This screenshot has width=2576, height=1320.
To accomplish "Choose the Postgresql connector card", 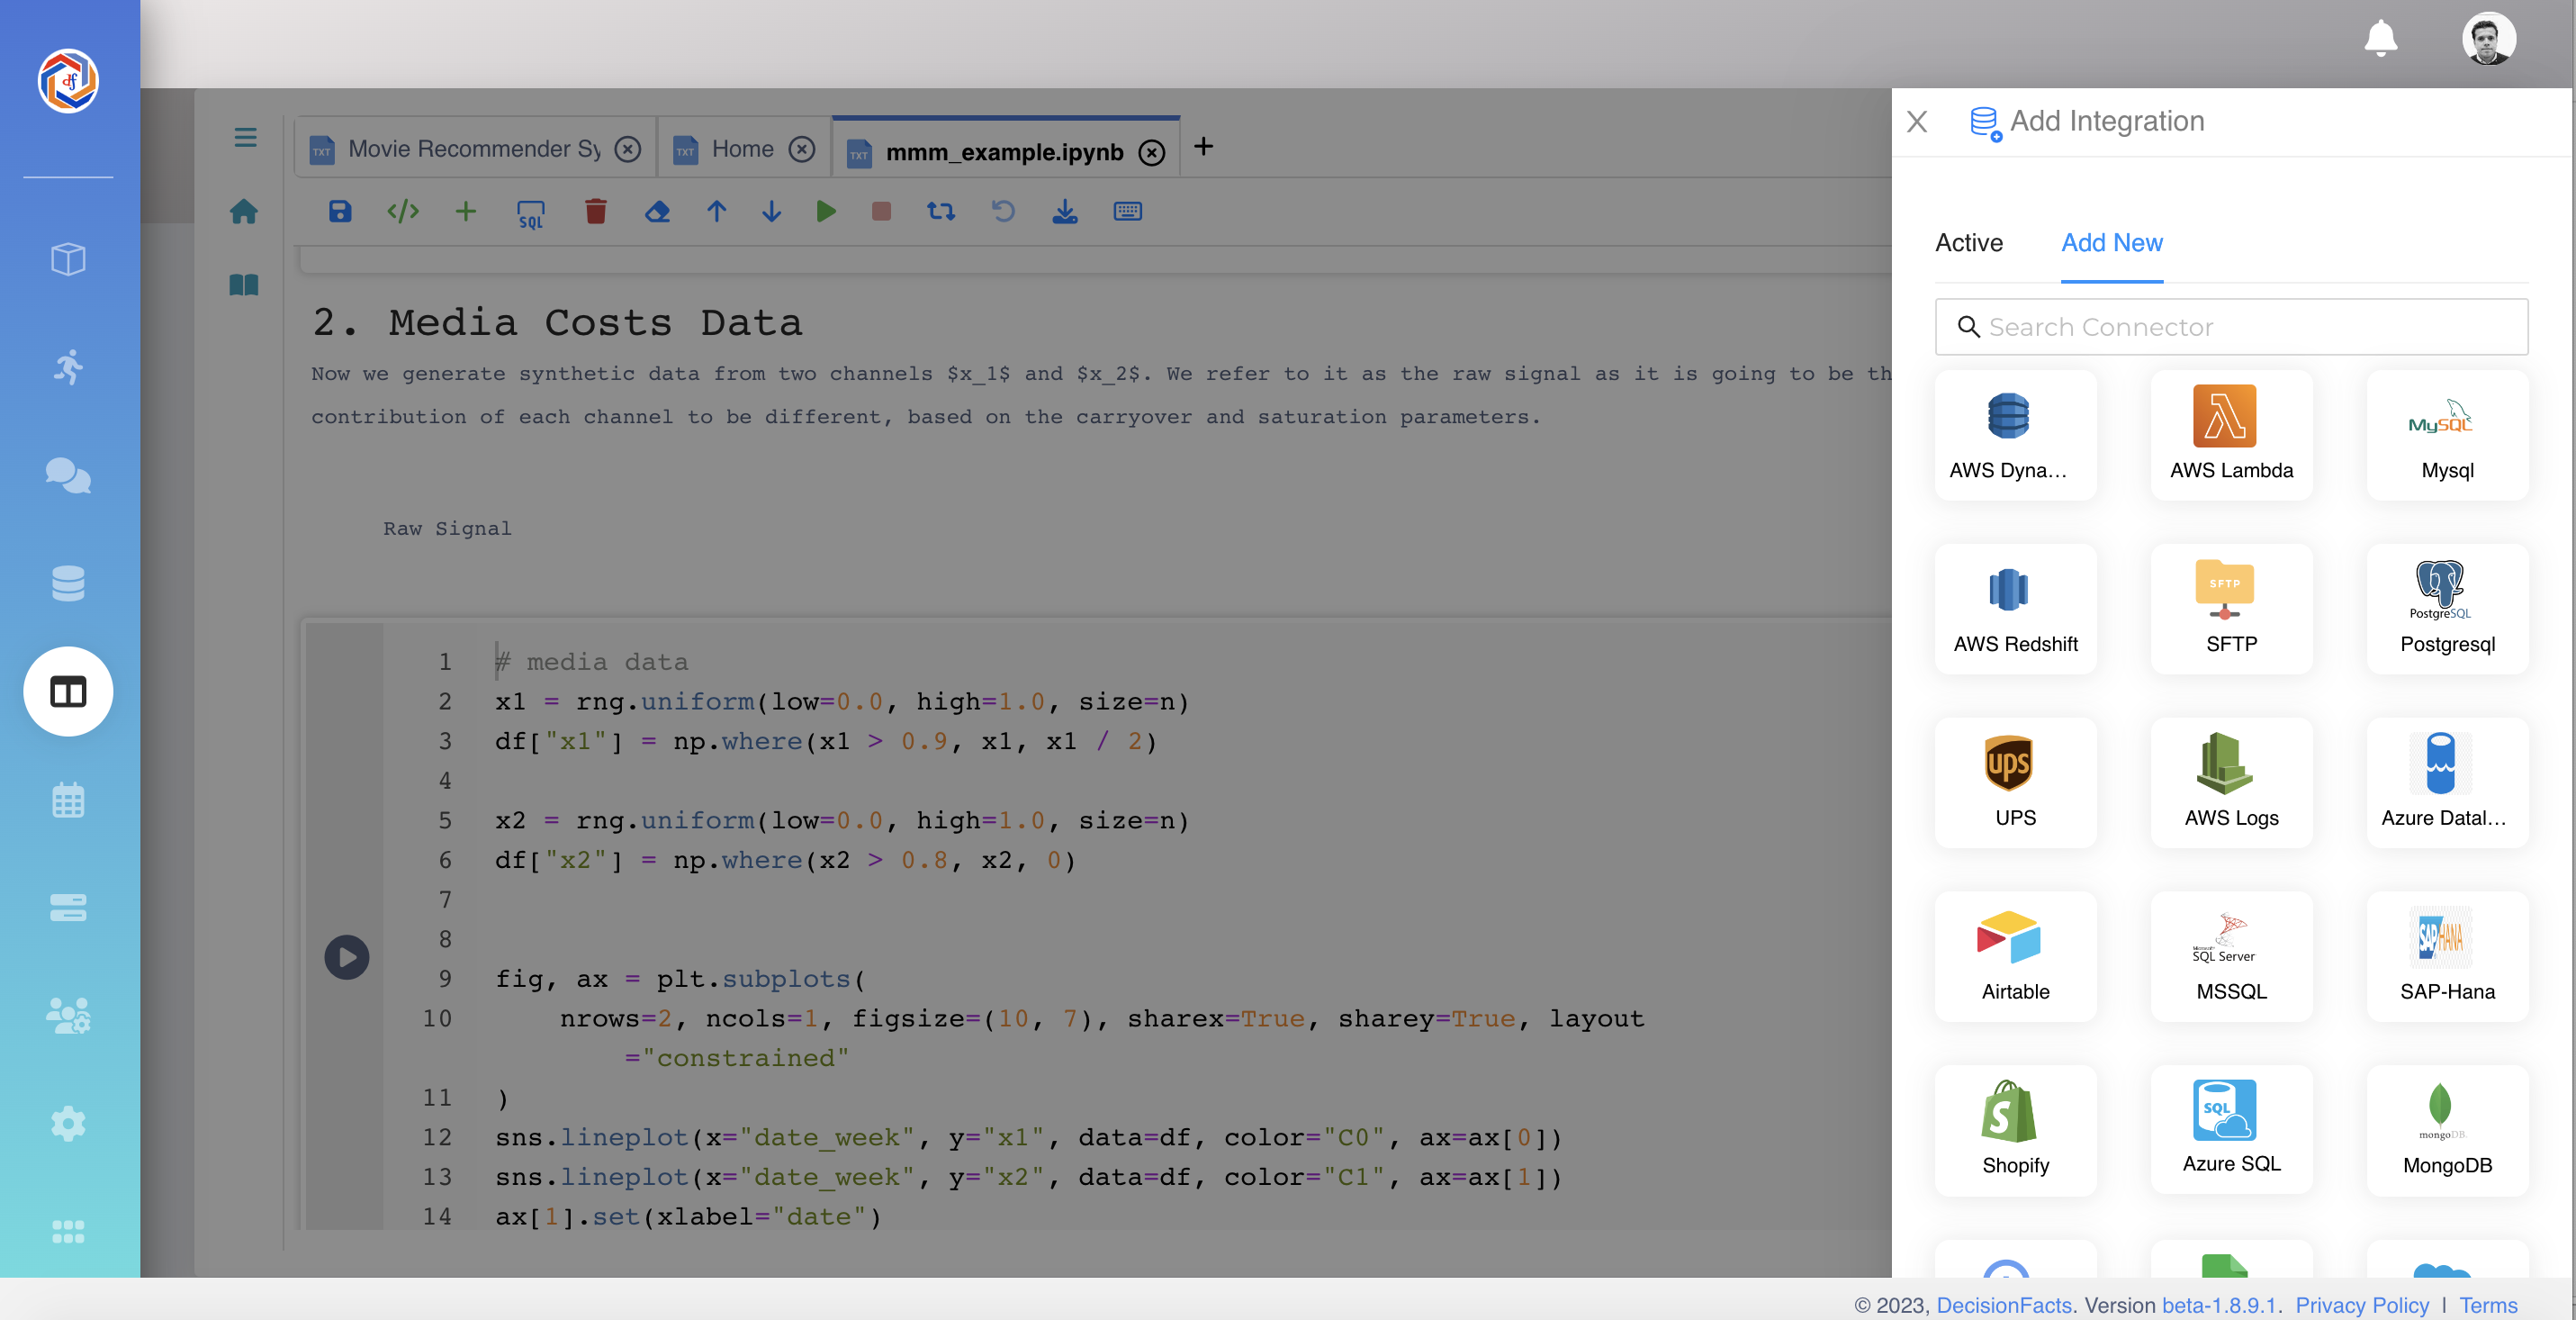I will (2446, 609).
